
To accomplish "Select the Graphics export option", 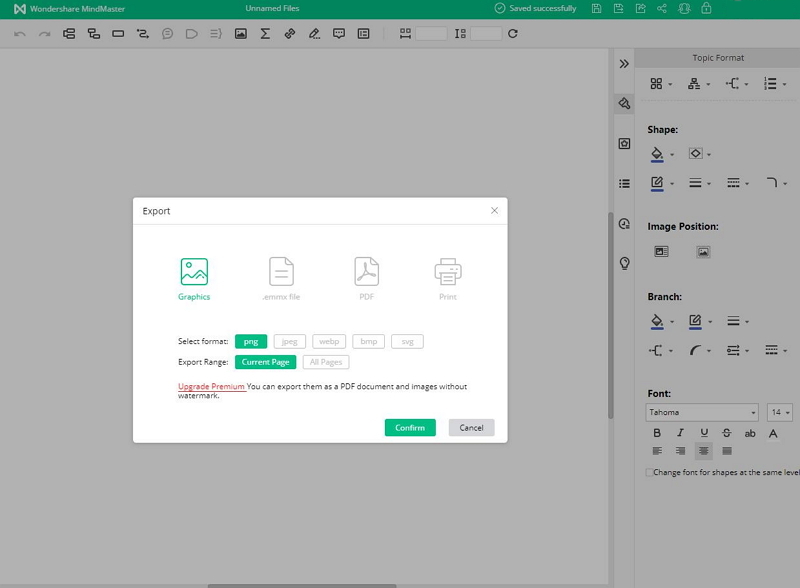I will tap(194, 272).
